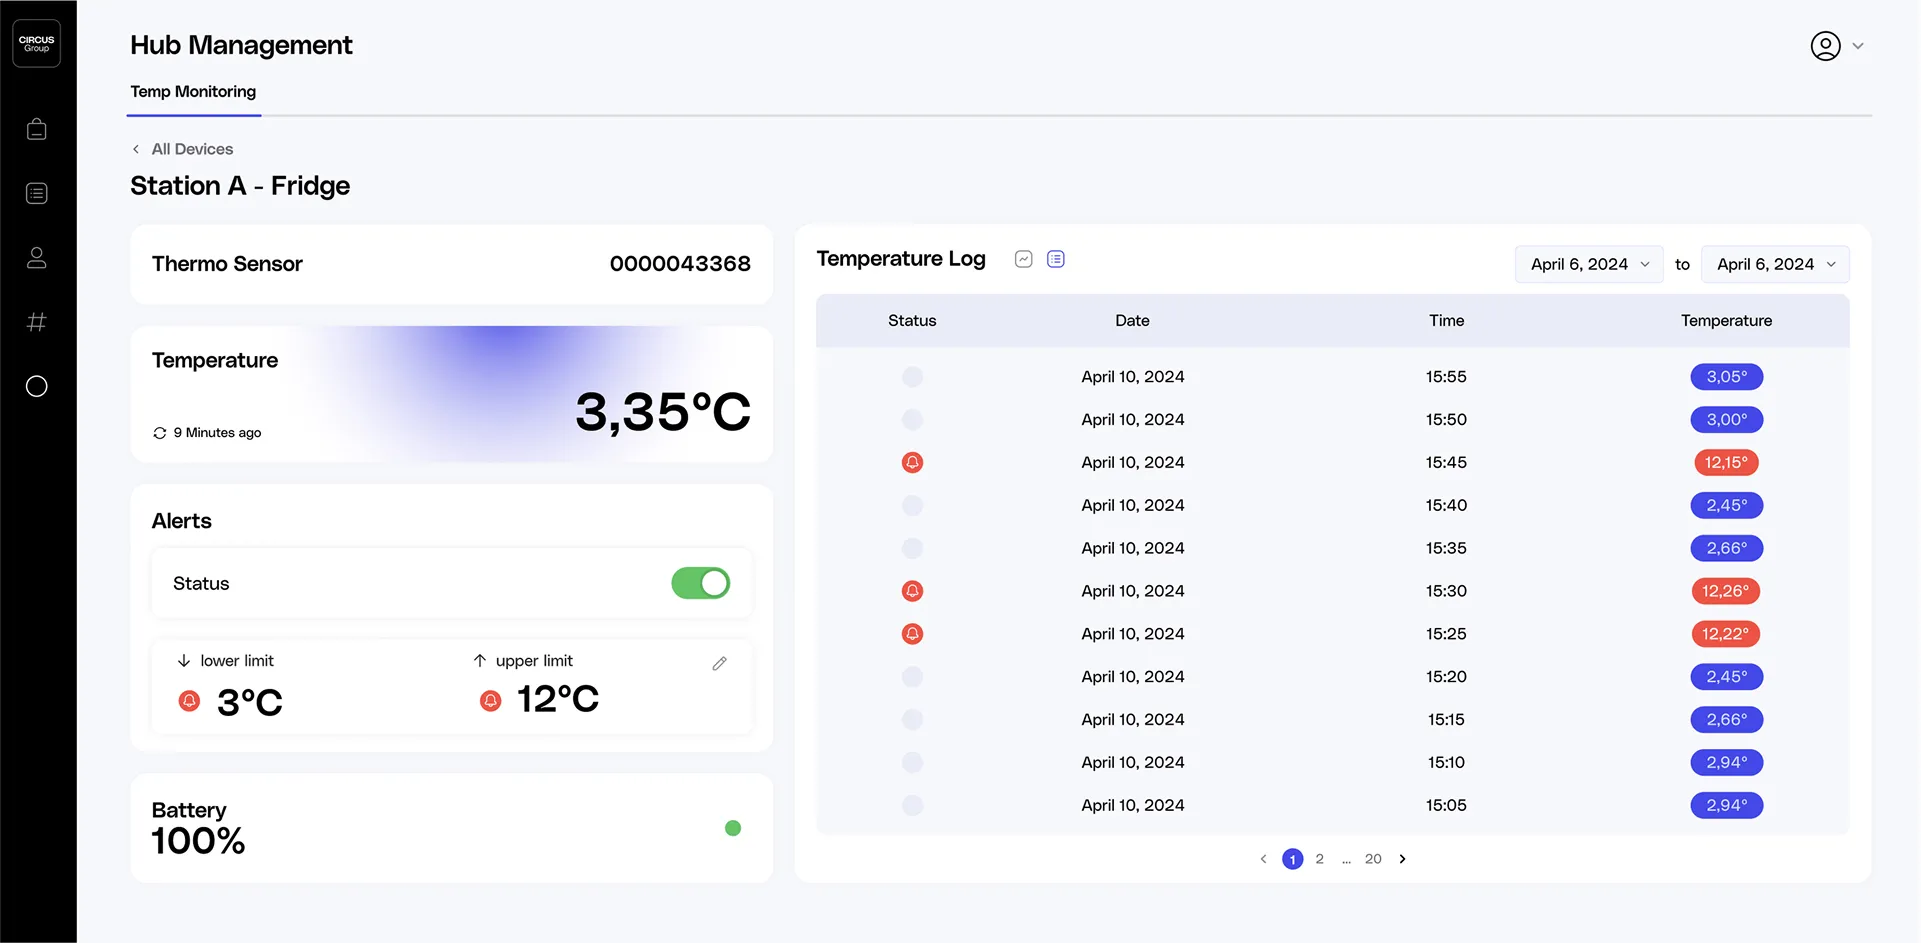Open the ending April 6, 2024 date selector

(x=1774, y=264)
